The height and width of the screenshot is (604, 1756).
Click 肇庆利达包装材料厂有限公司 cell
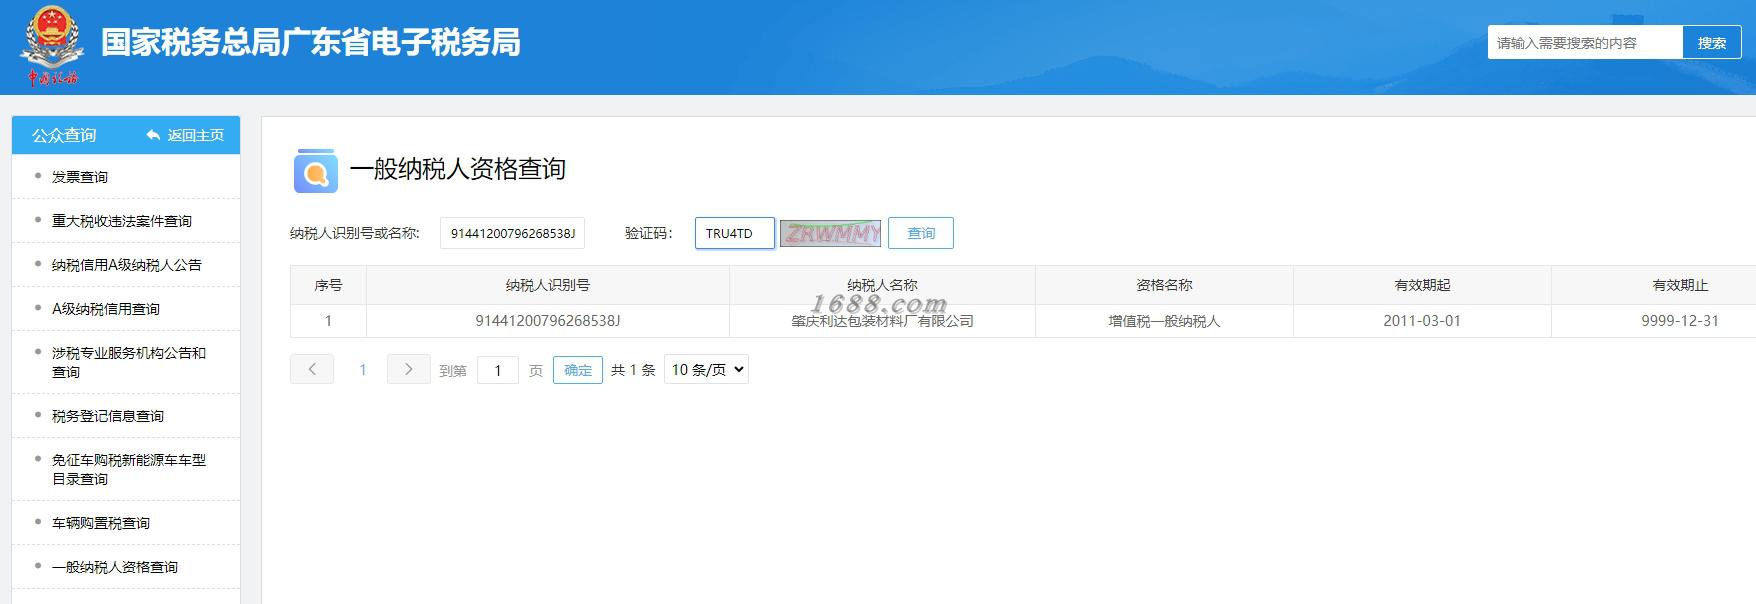click(882, 321)
